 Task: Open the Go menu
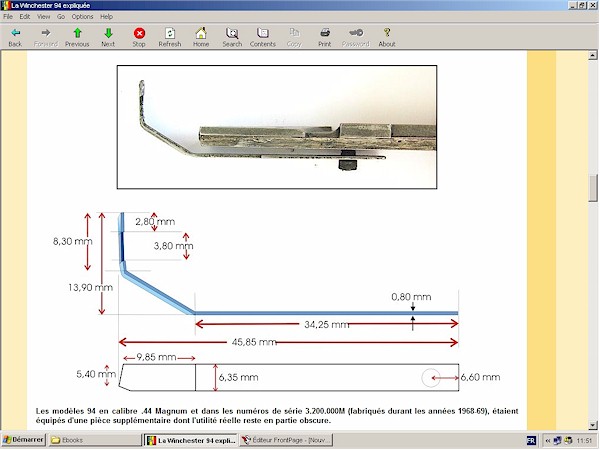click(x=61, y=17)
